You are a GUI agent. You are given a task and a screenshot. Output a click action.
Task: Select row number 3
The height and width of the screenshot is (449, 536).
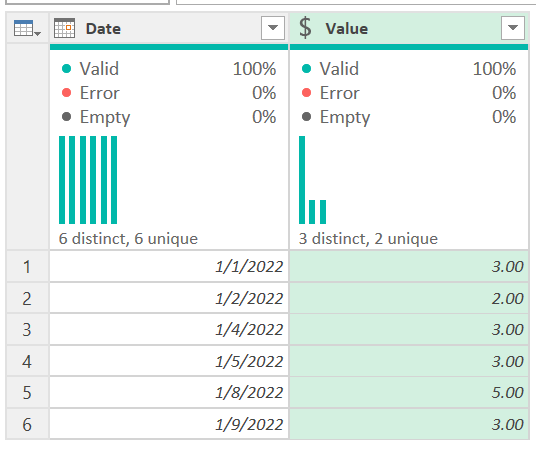click(27, 330)
